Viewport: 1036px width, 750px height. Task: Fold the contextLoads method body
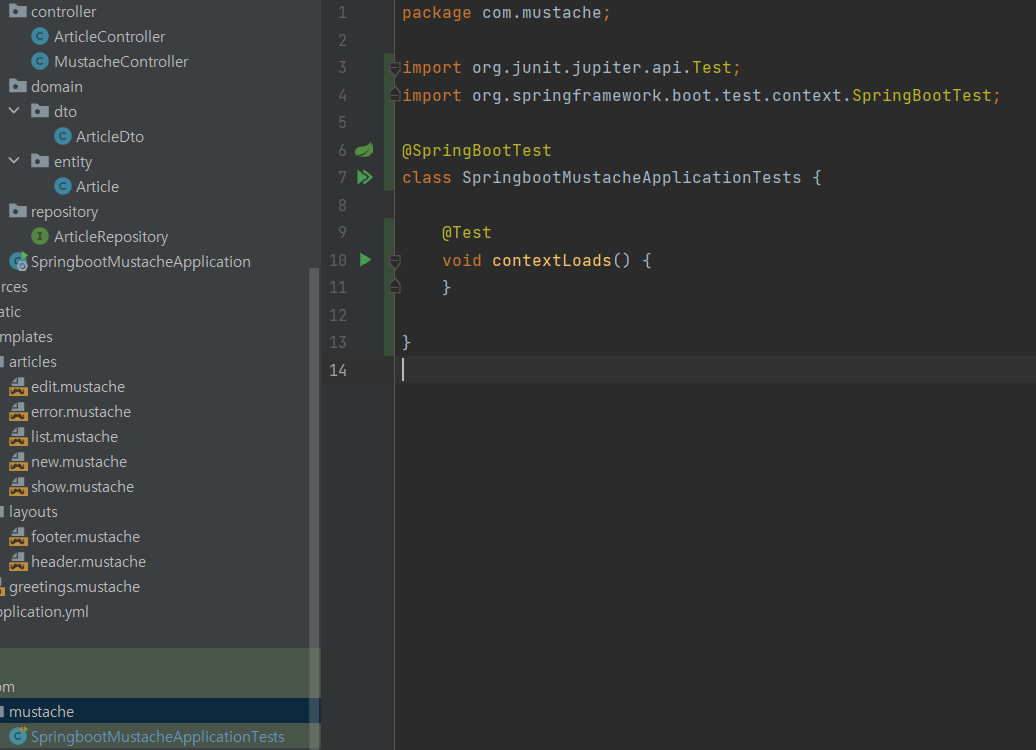point(395,260)
